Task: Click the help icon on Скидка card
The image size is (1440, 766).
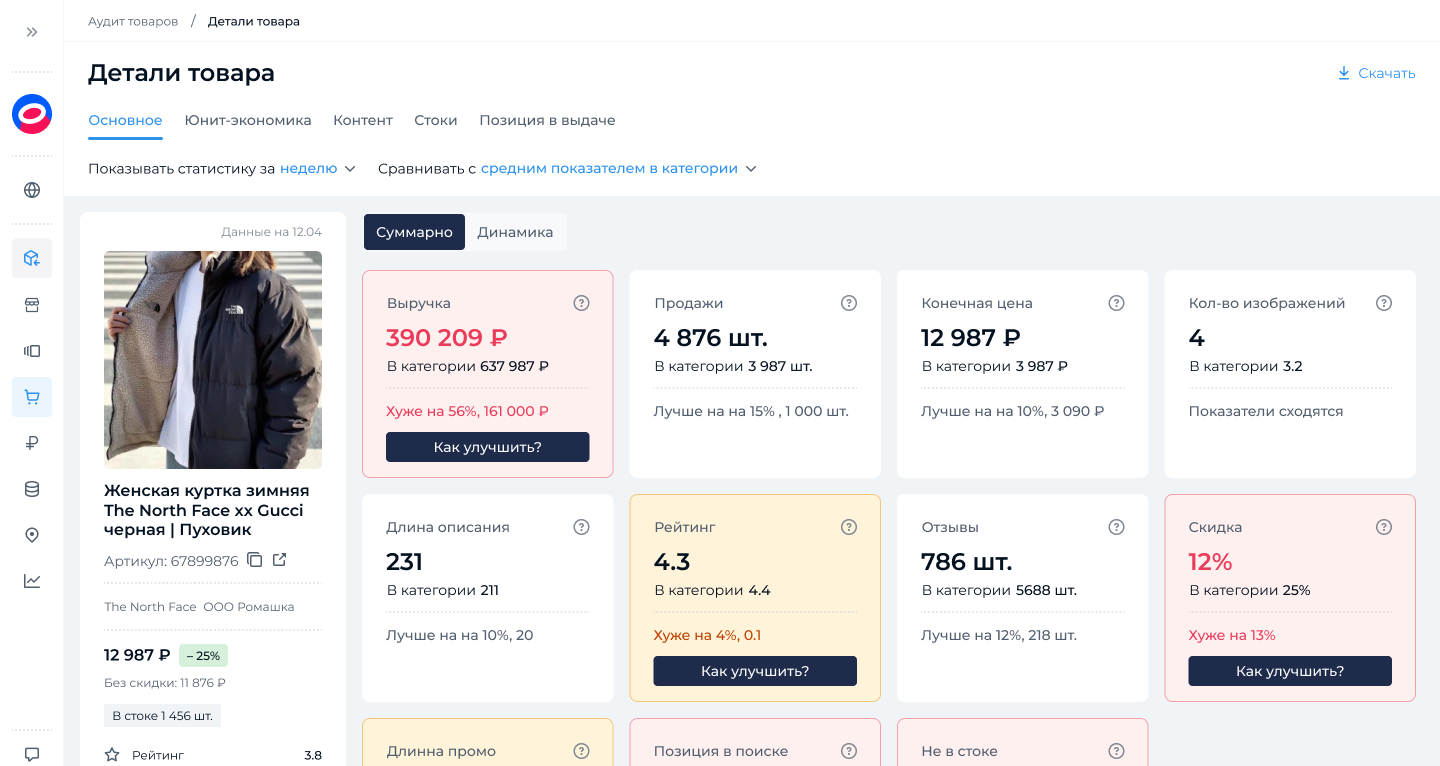Action: (1384, 527)
